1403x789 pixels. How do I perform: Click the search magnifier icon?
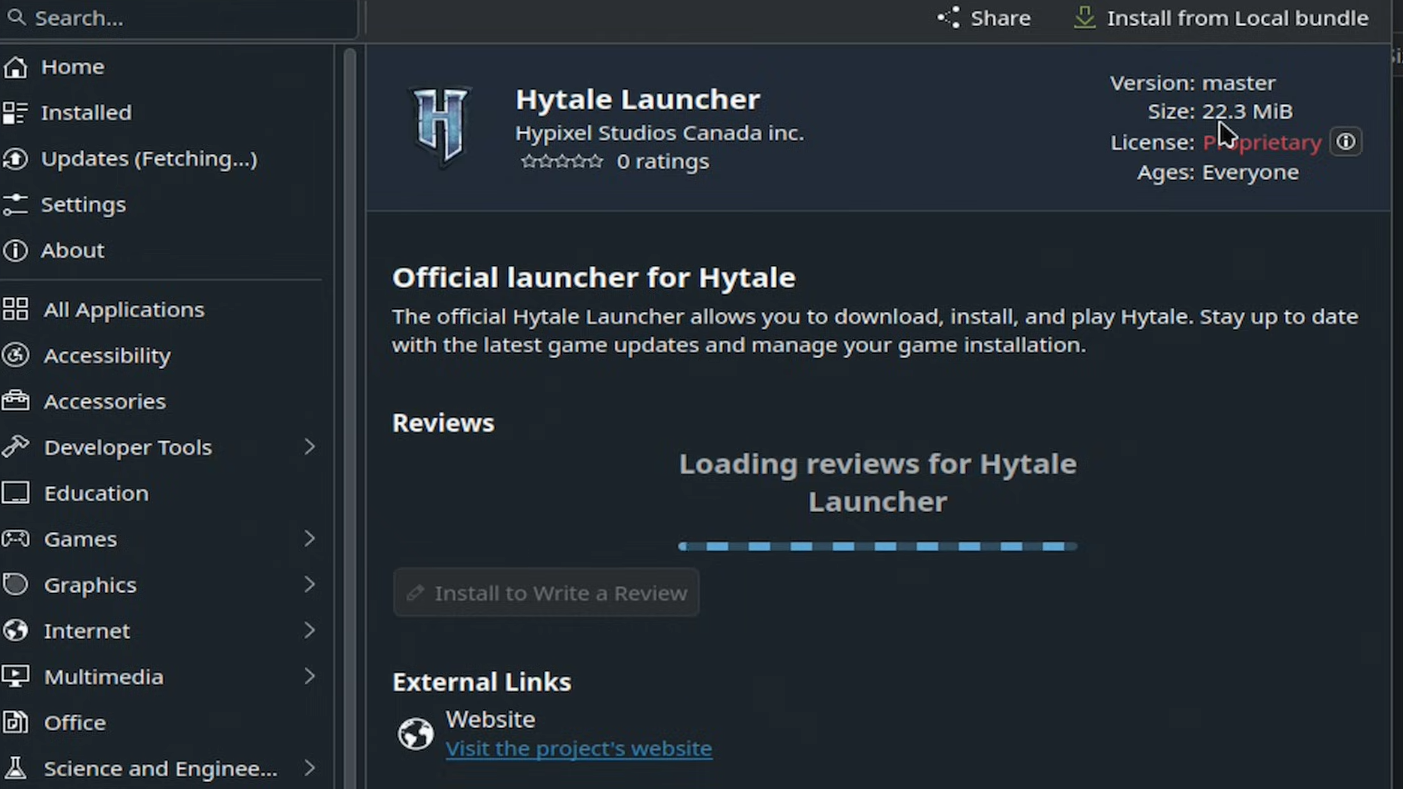click(16, 17)
